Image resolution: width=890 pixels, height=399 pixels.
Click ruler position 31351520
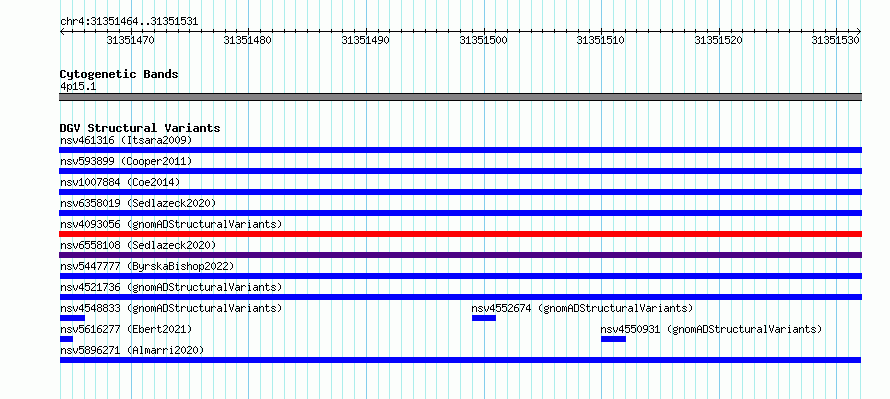click(x=719, y=40)
